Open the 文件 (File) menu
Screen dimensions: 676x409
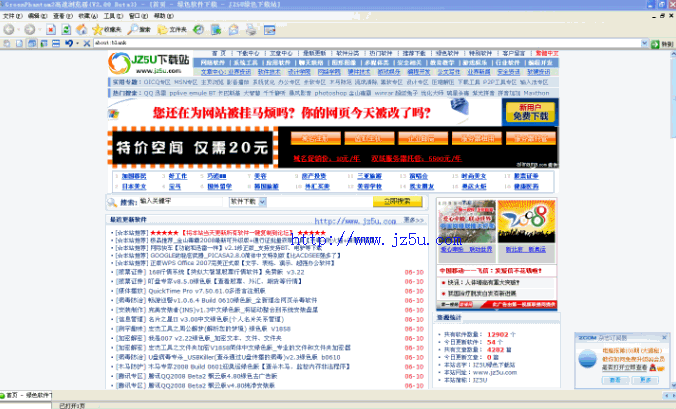[12, 16]
